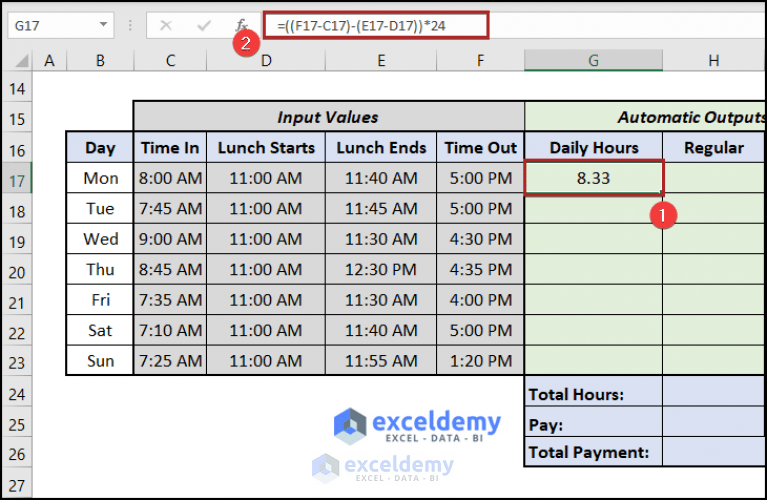The width and height of the screenshot is (767, 500).
Task: Click the Day header cell
Action: click(x=100, y=148)
